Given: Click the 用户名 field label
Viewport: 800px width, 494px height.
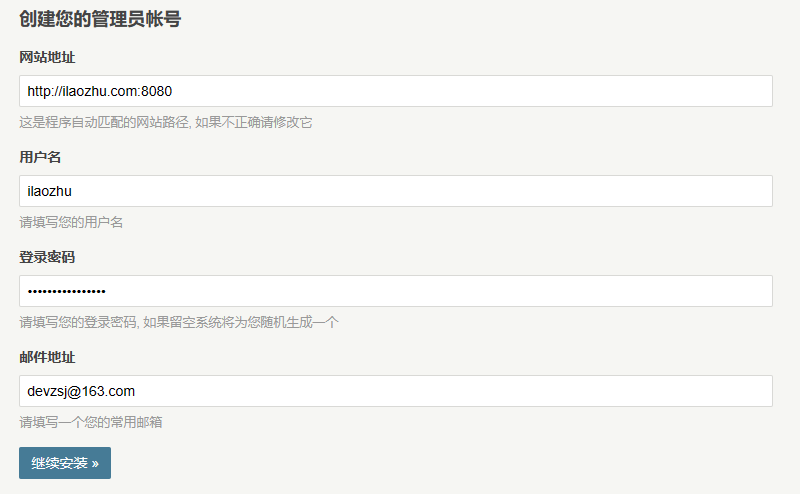Looking at the screenshot, I should coord(40,157).
